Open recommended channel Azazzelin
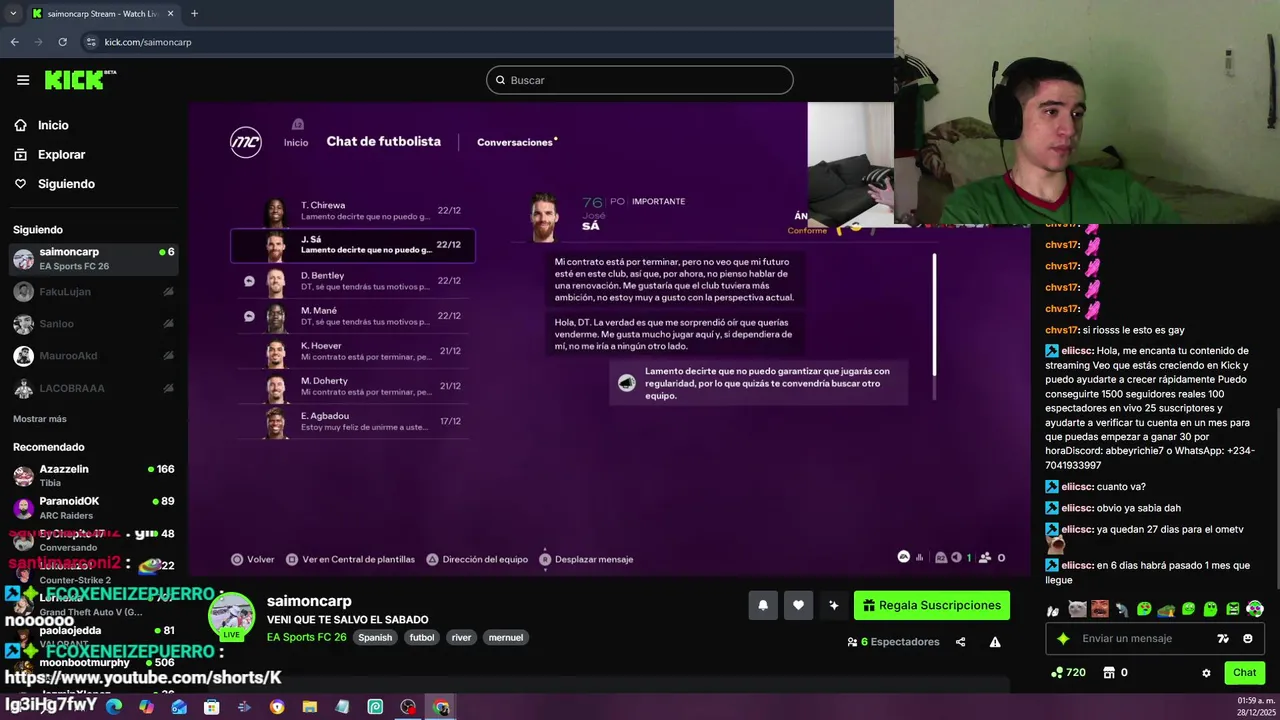Screen dimensions: 1280x720 coord(93,476)
